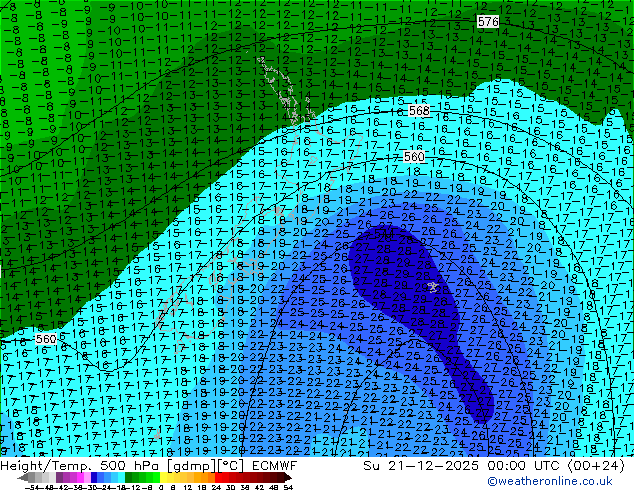Click the 00:00 UTC time label
The image size is (634, 490).
[512, 465]
